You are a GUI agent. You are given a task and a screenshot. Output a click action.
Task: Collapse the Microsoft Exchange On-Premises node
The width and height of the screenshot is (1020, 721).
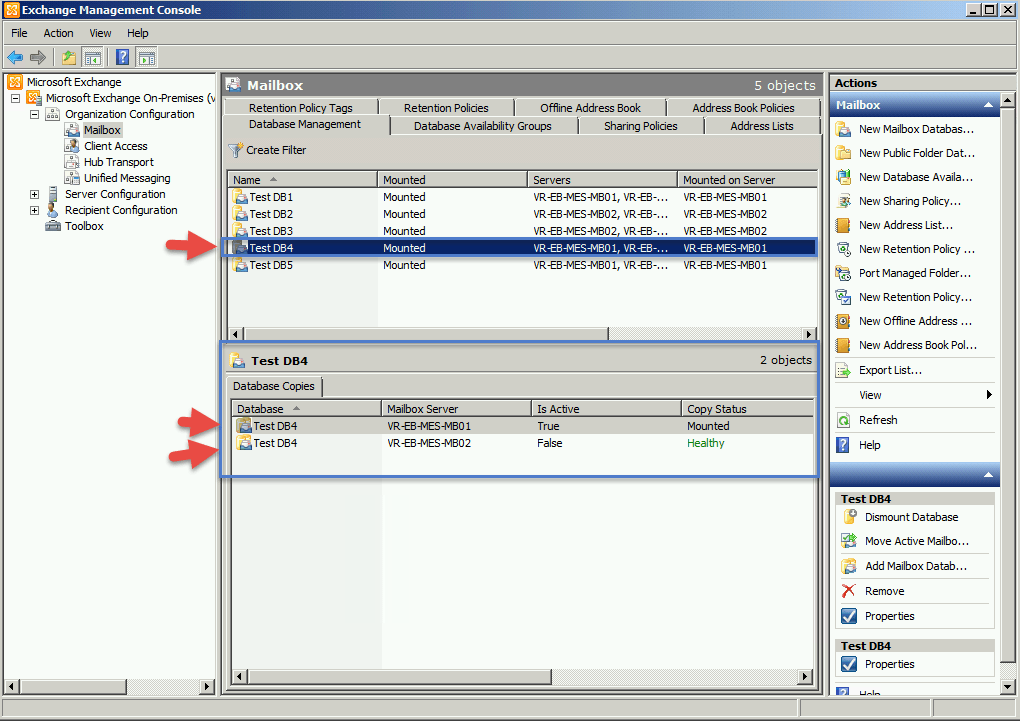(16, 98)
